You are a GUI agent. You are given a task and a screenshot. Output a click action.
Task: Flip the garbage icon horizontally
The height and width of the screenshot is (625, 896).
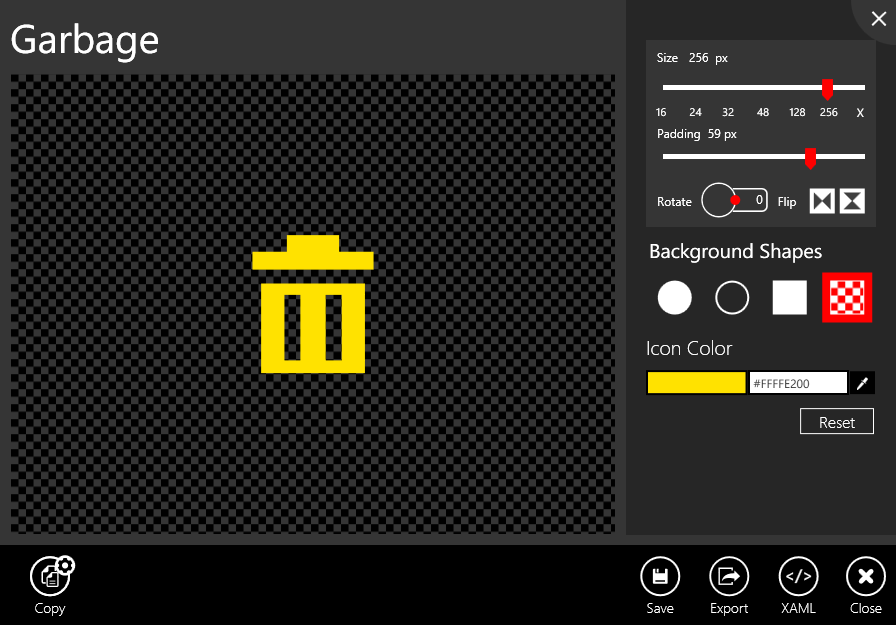tap(821, 200)
